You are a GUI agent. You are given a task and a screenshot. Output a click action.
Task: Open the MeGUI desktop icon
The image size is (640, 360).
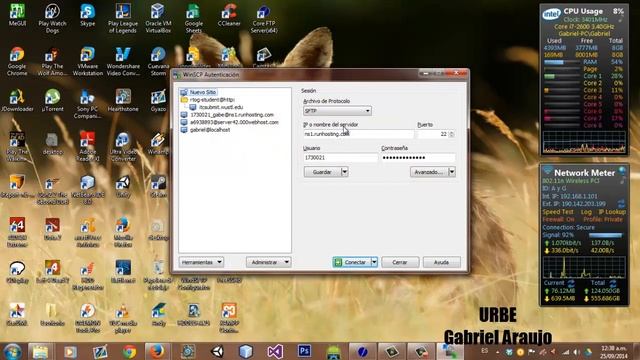coord(17,15)
